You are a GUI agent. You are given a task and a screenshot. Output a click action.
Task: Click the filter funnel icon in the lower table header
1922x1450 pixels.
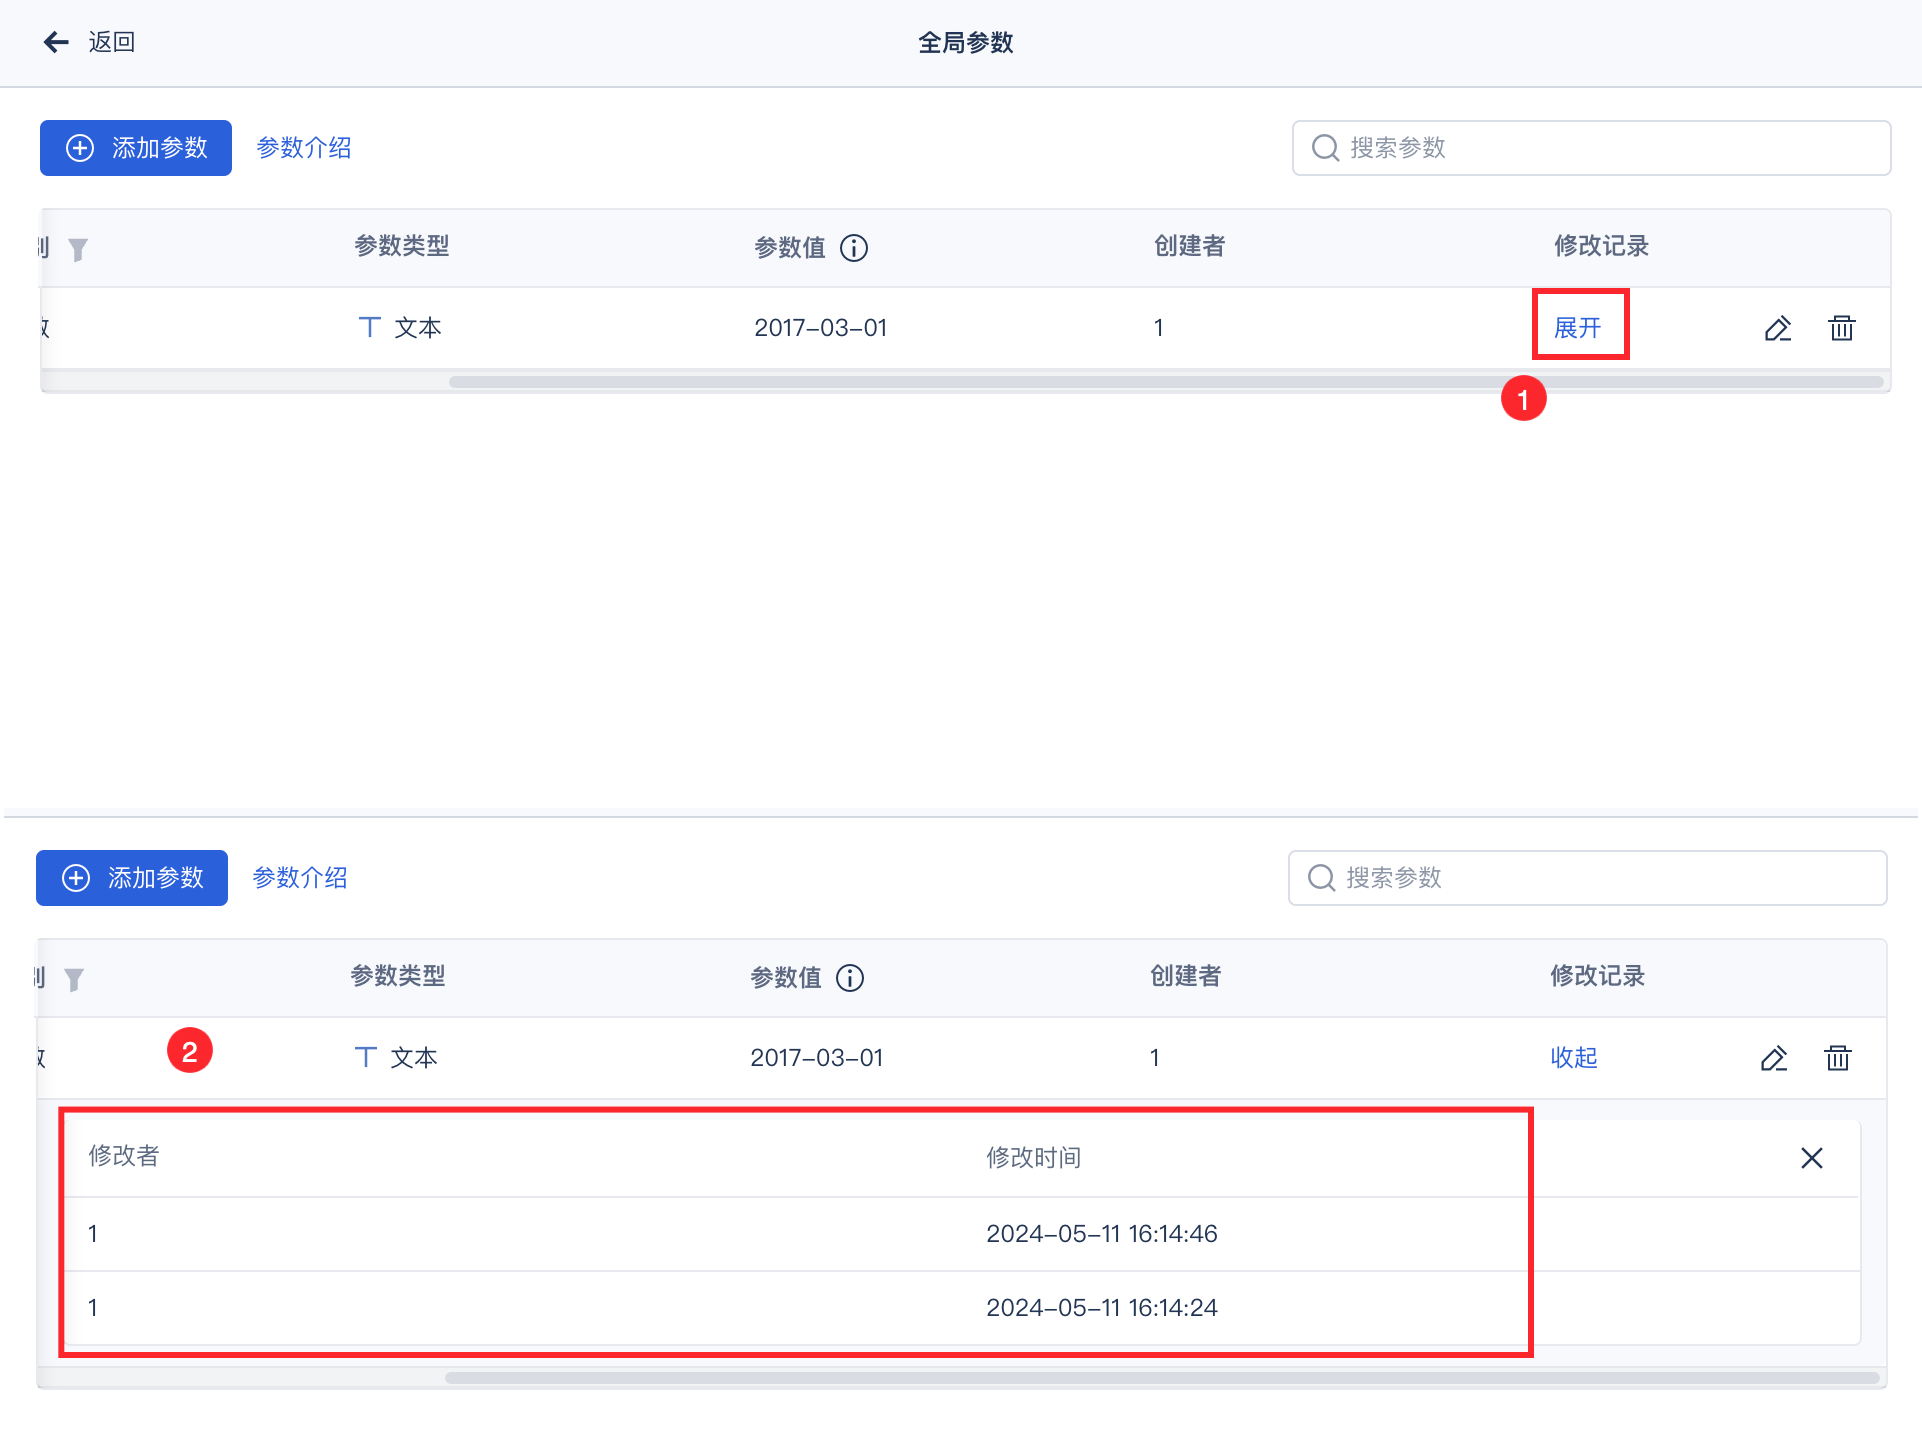coord(74,979)
